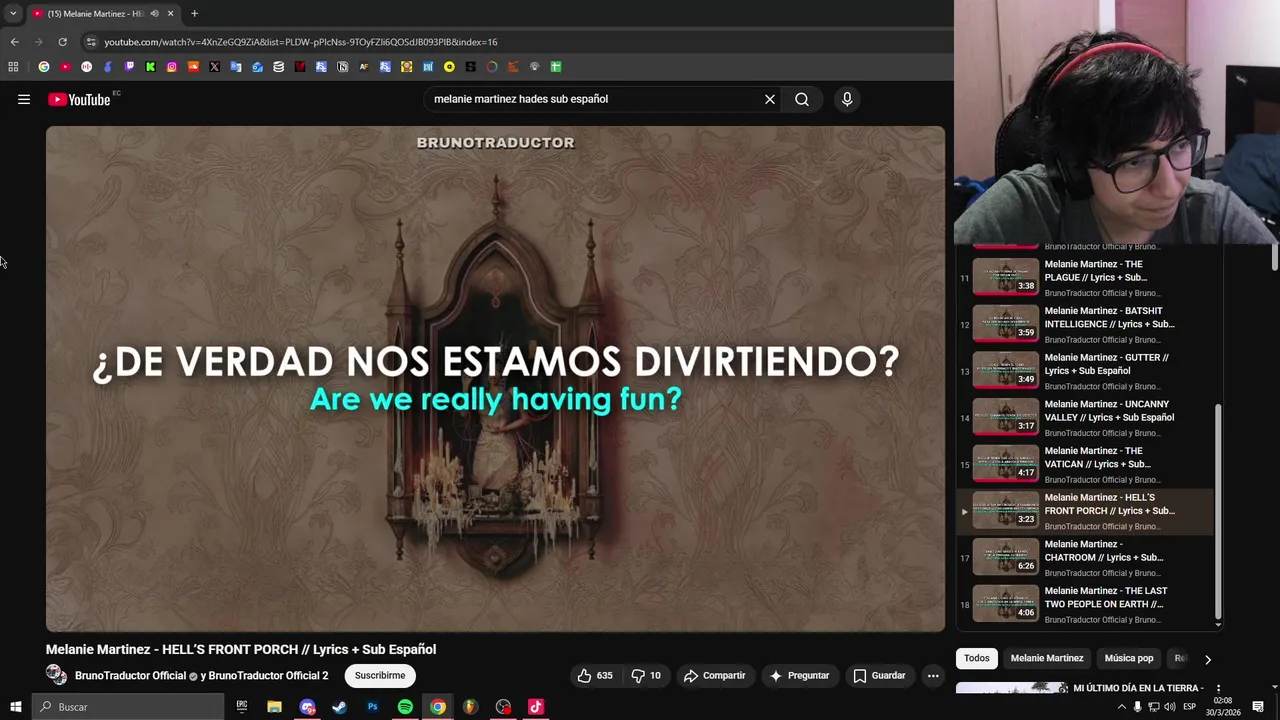Open the SoundCloud bookmark
This screenshot has width=1280, height=720.
(193, 67)
